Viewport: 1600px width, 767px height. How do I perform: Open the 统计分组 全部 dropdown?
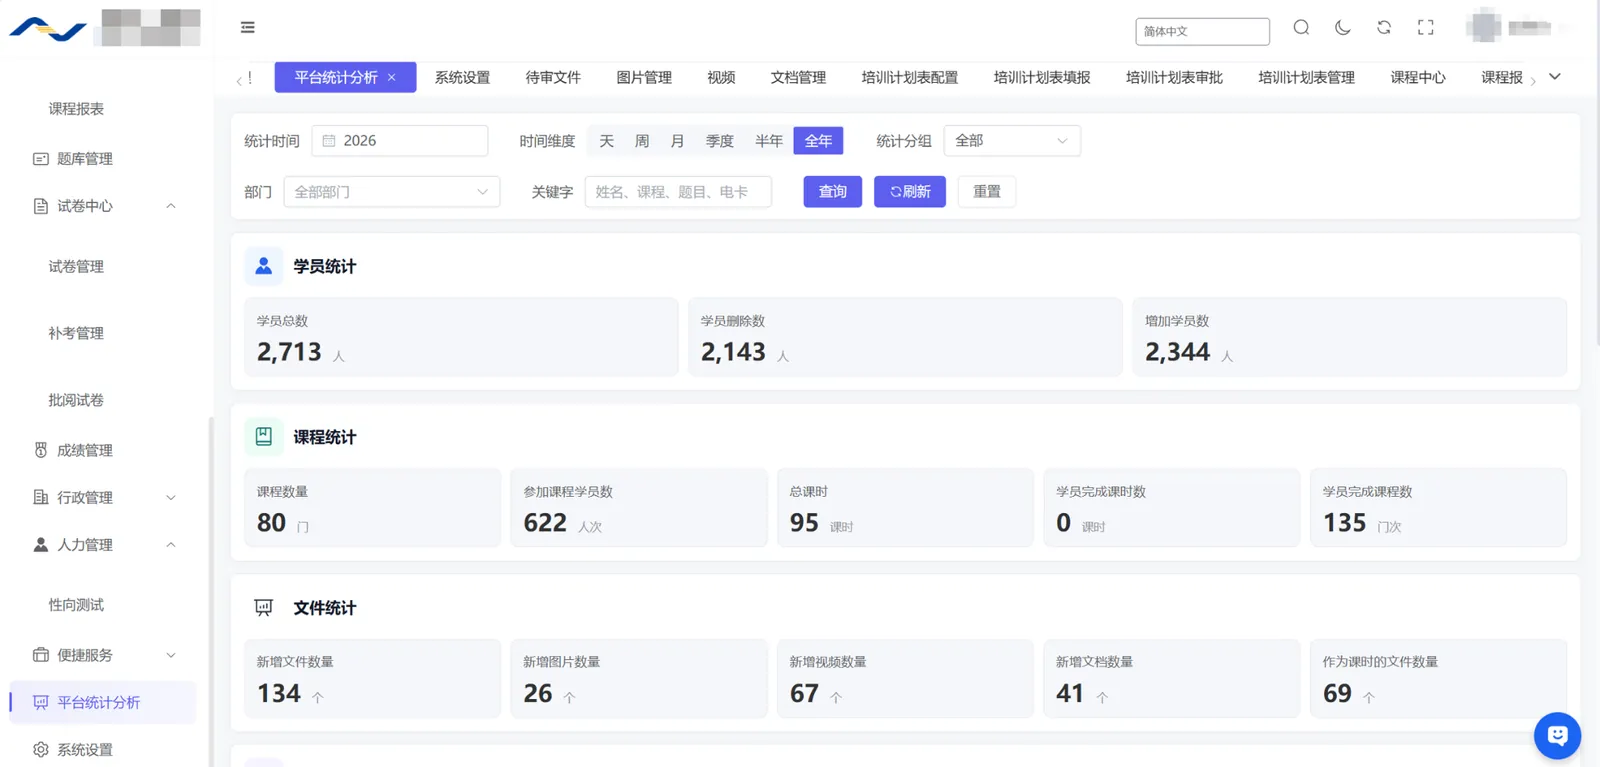click(1012, 141)
